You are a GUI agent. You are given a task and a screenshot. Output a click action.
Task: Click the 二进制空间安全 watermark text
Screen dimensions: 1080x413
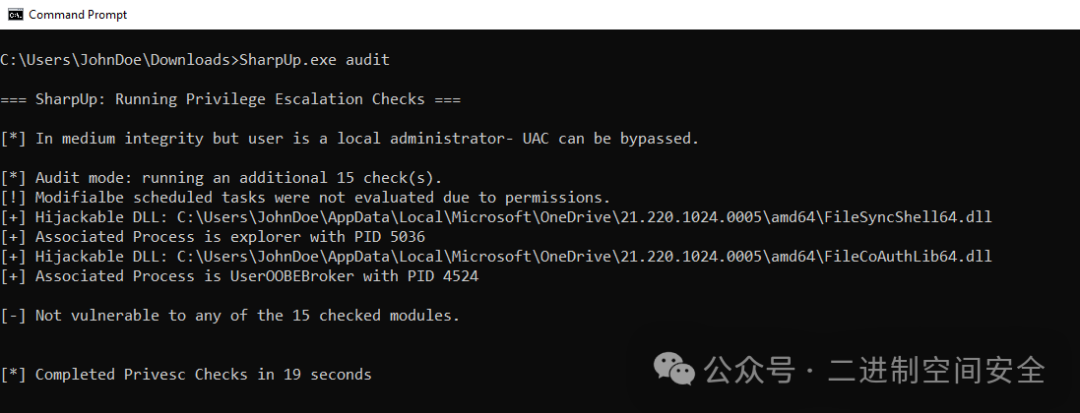click(x=936, y=370)
